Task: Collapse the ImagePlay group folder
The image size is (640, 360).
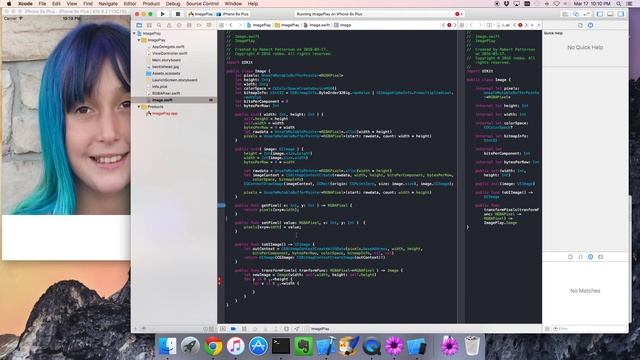Action: coord(139,40)
